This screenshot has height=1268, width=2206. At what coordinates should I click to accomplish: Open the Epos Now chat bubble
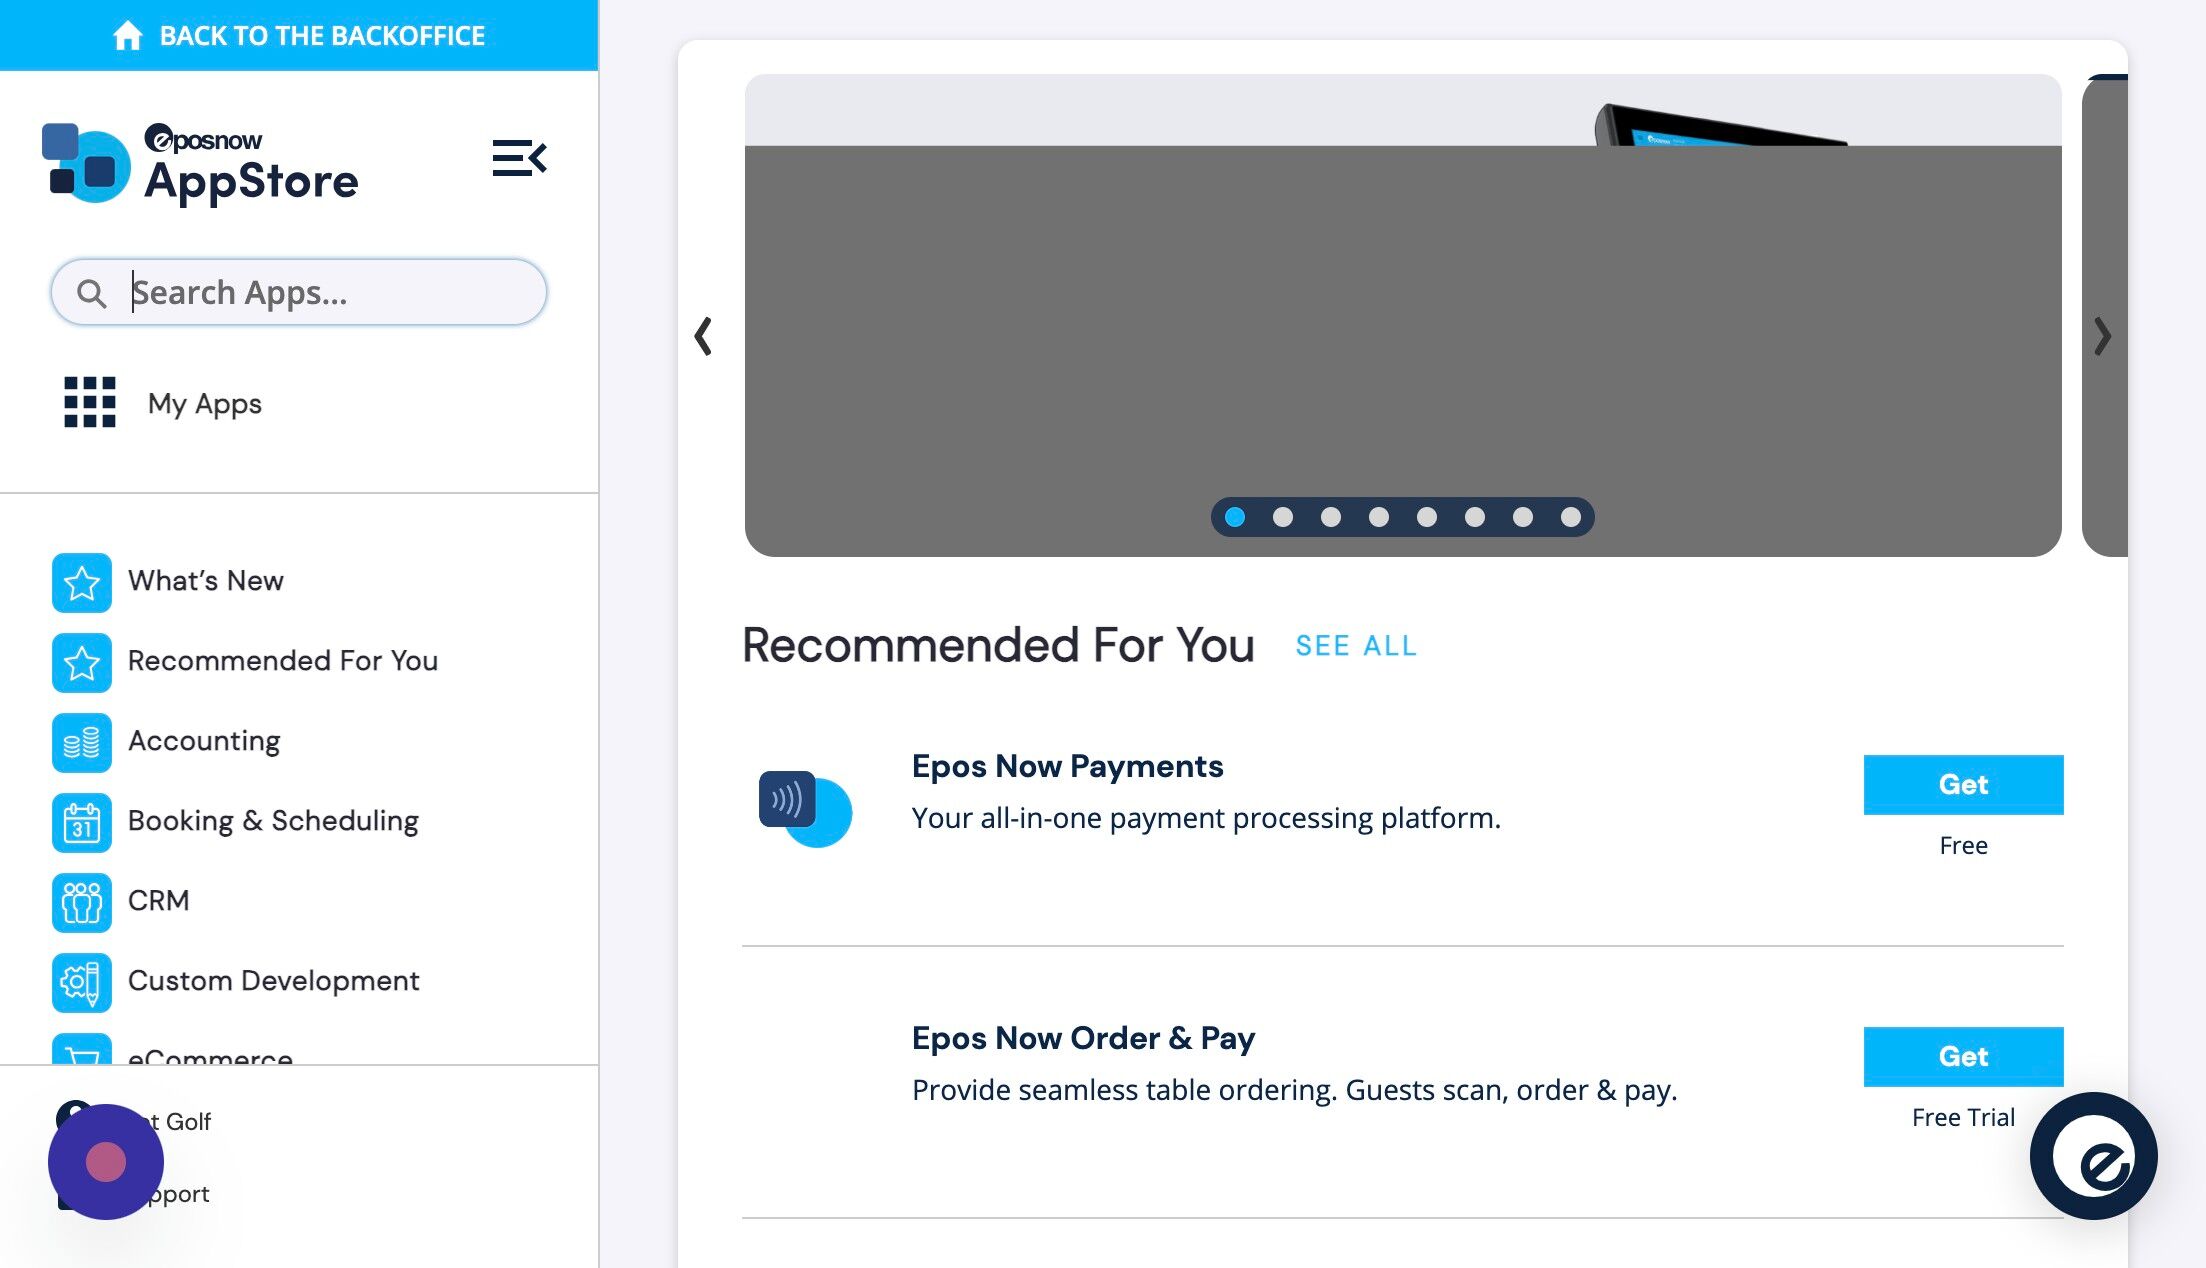[x=2093, y=1155]
